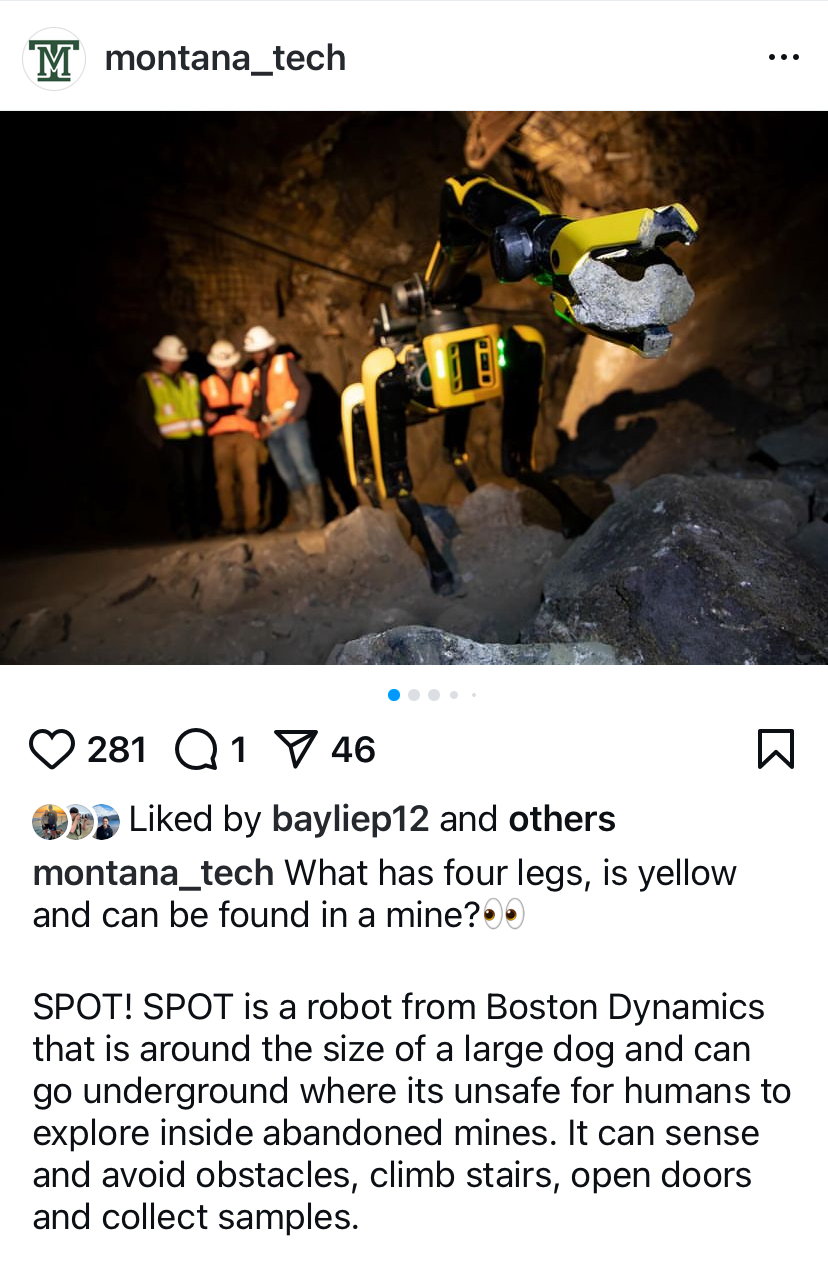Tap the heart icon to like post
The image size is (828, 1266).
coord(52,749)
